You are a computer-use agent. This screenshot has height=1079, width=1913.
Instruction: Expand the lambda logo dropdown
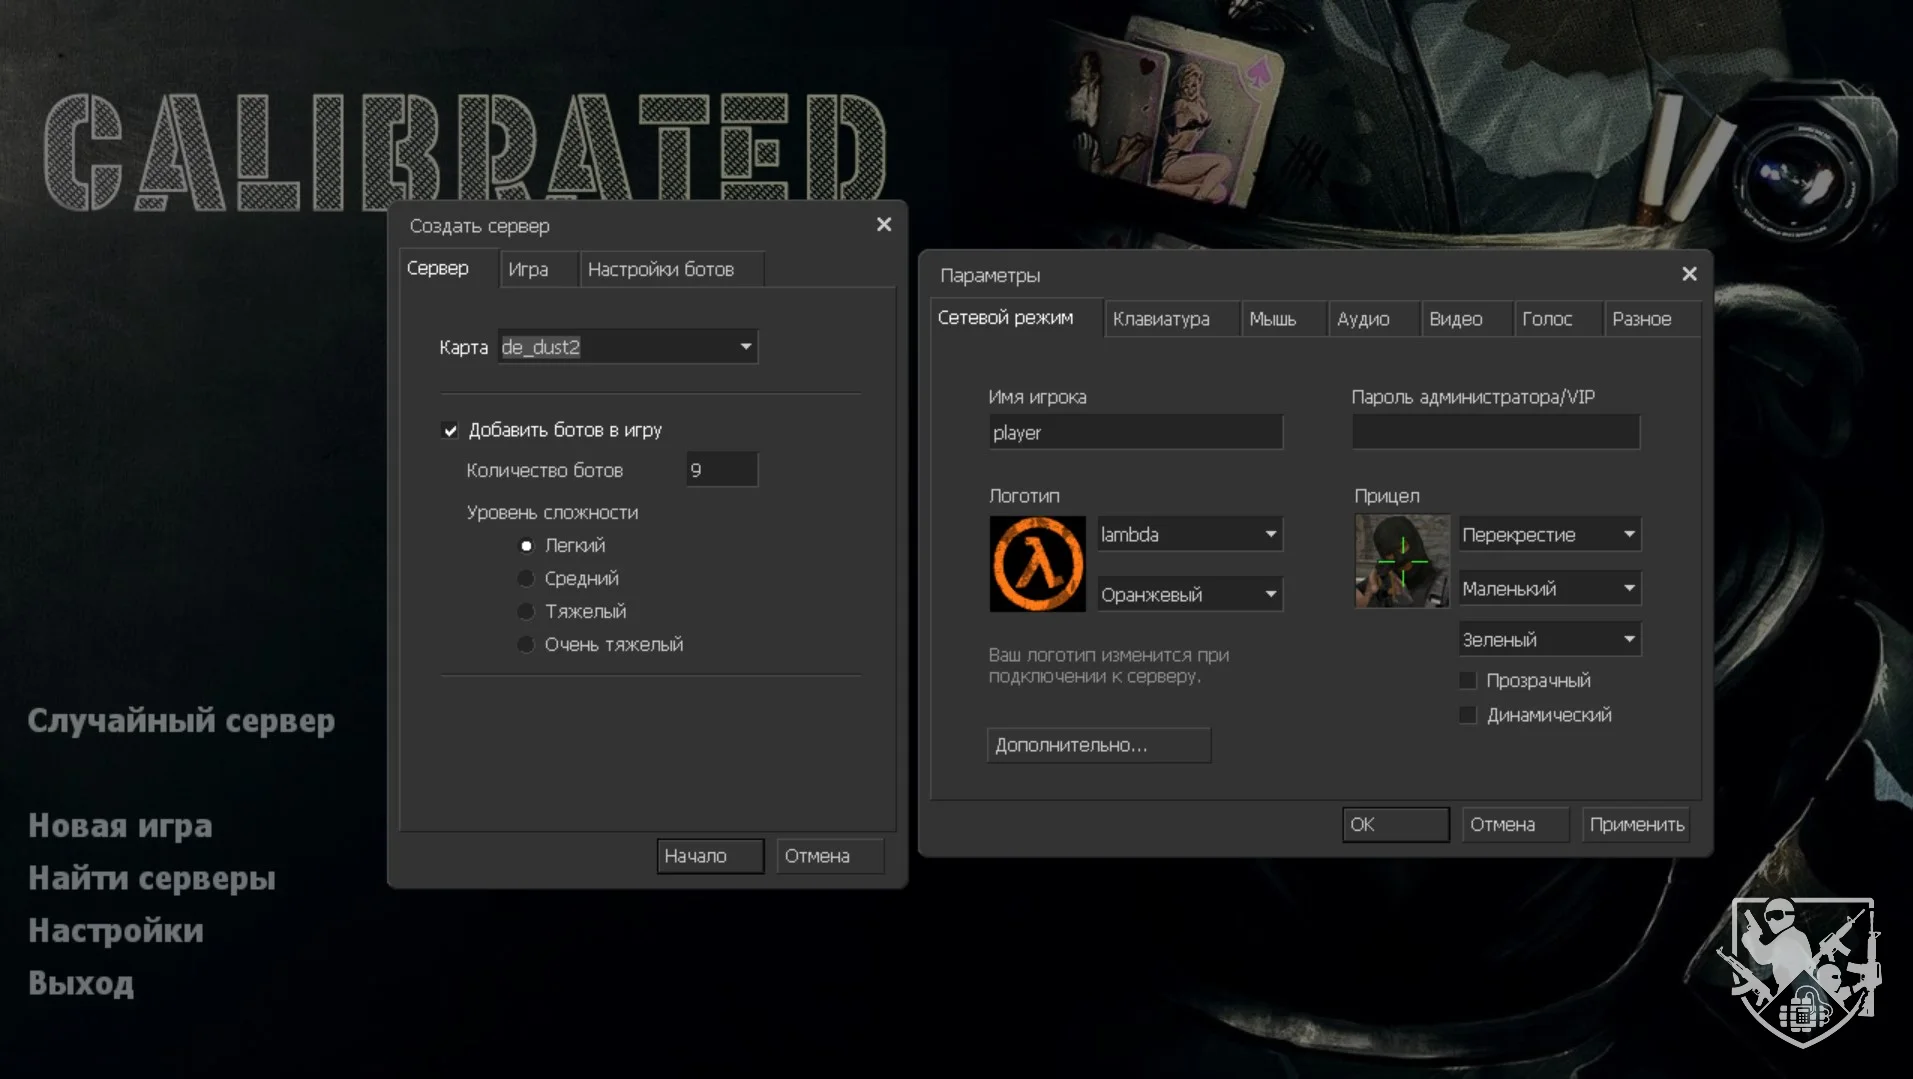[x=1270, y=535]
